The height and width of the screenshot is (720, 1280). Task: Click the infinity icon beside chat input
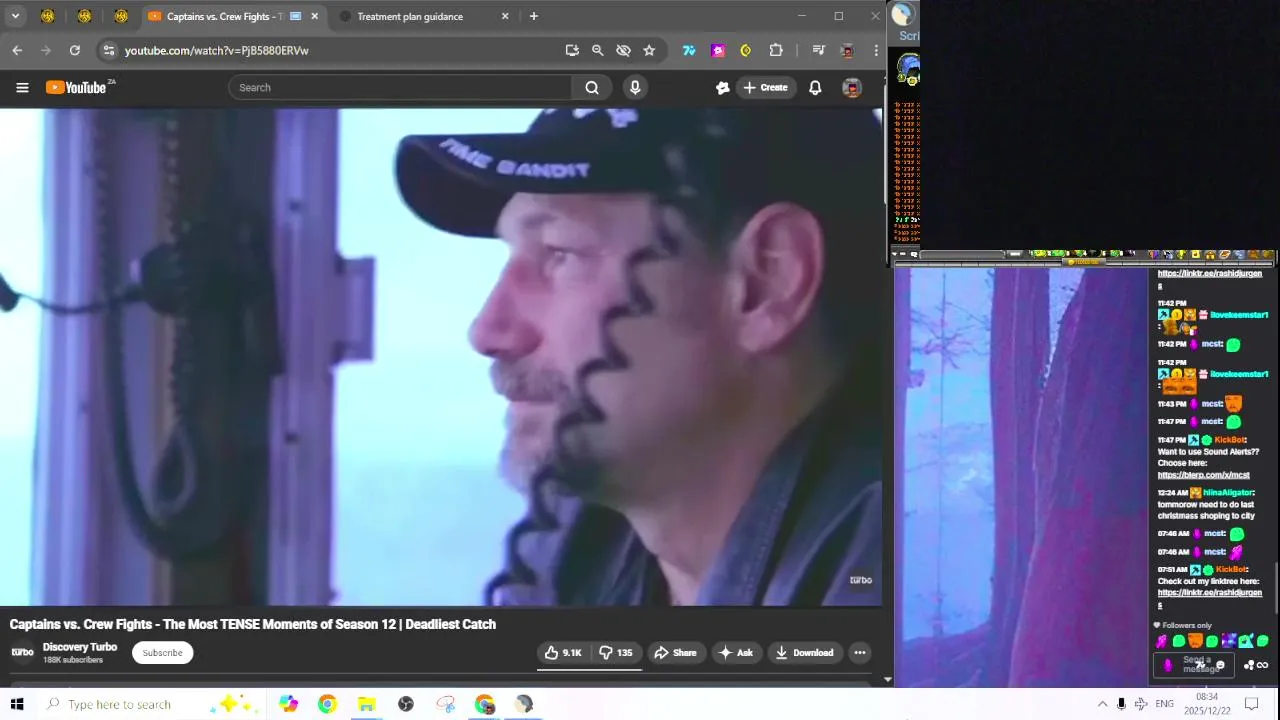click(x=1262, y=665)
